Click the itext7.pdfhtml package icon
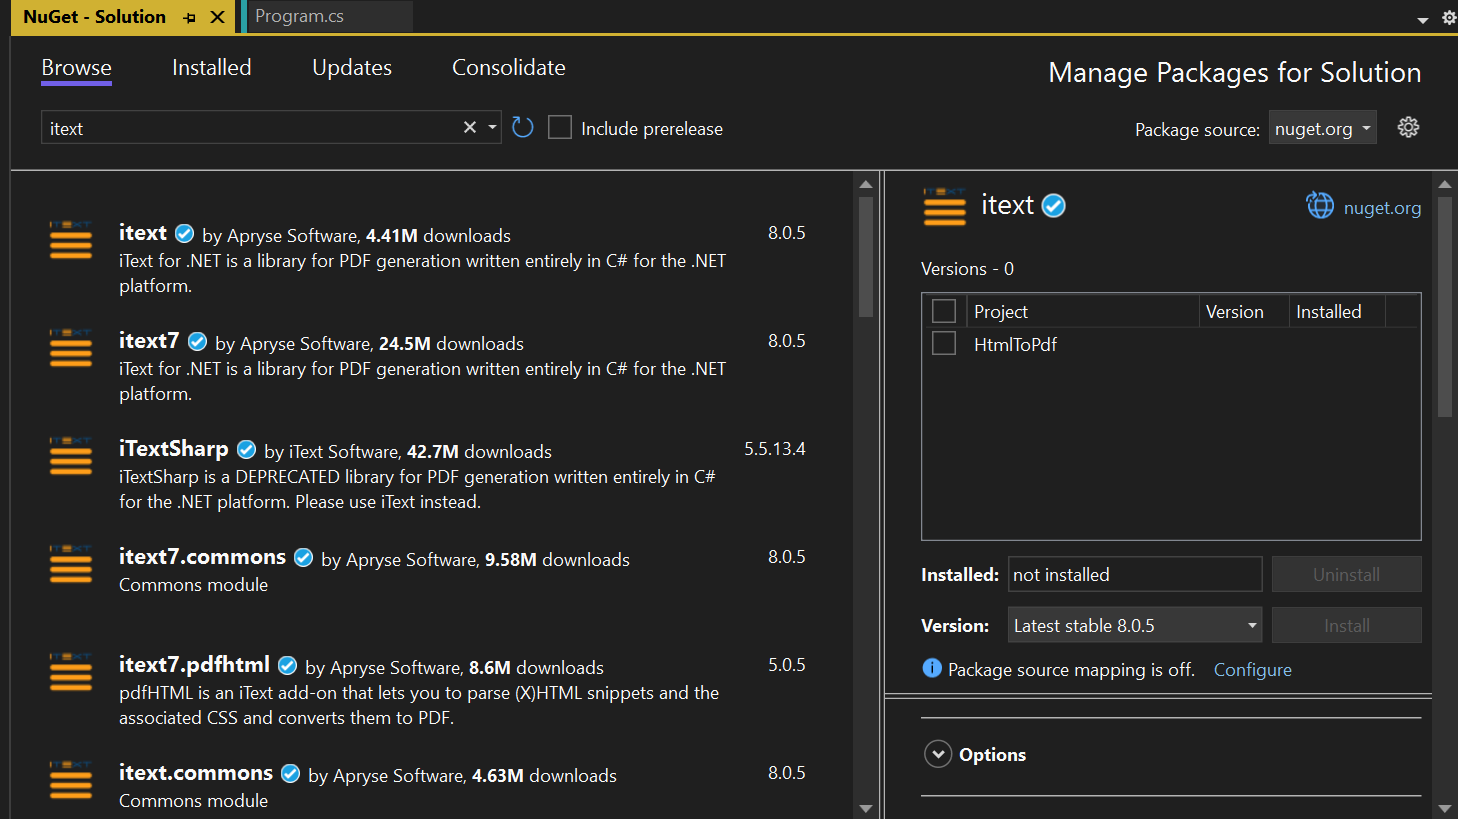Image resolution: width=1458 pixels, height=819 pixels. 71,672
